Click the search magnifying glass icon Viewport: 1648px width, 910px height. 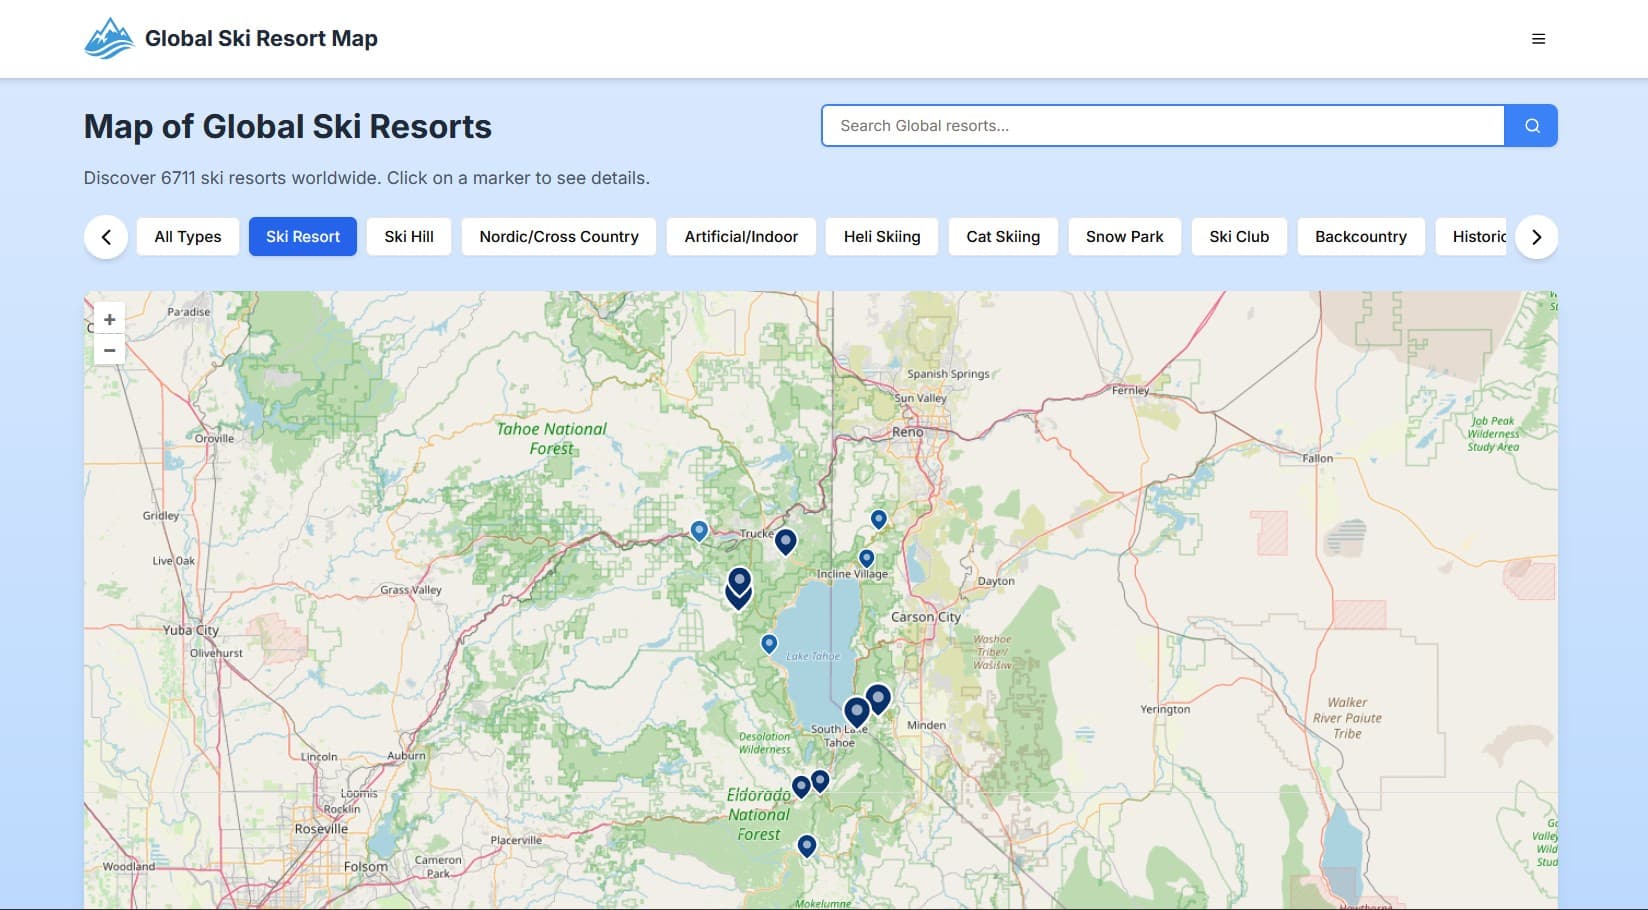pos(1530,125)
